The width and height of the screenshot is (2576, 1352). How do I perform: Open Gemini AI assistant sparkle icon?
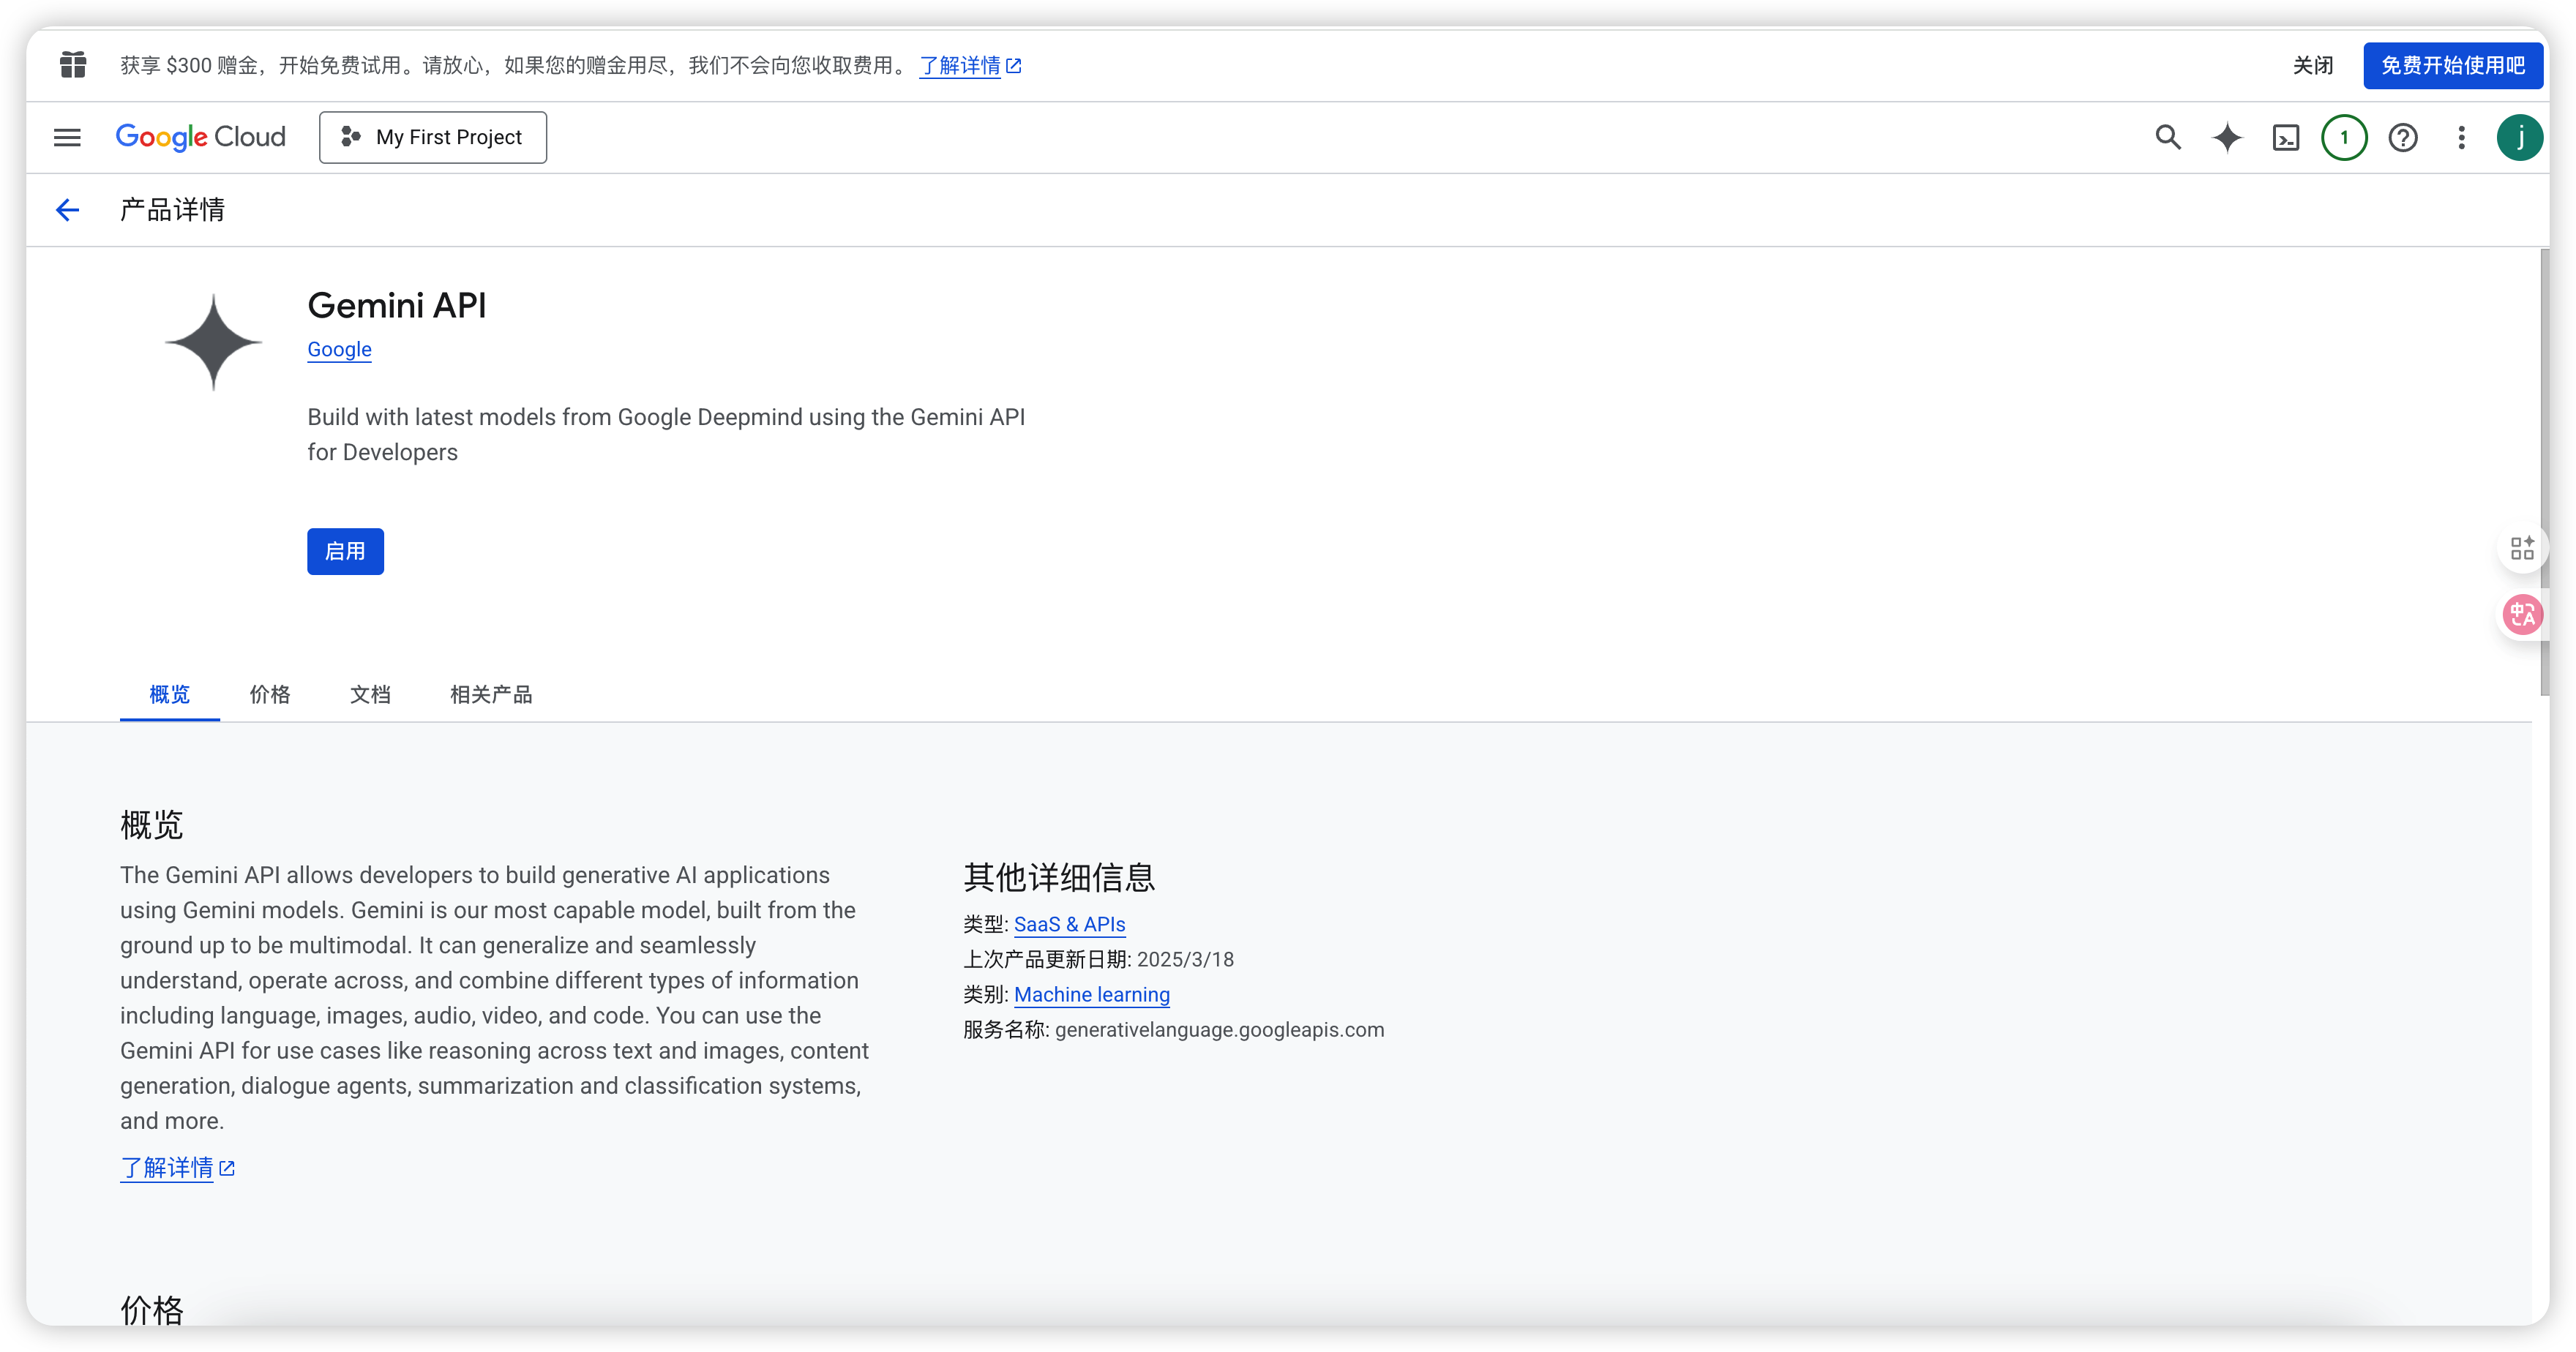[x=2226, y=137]
